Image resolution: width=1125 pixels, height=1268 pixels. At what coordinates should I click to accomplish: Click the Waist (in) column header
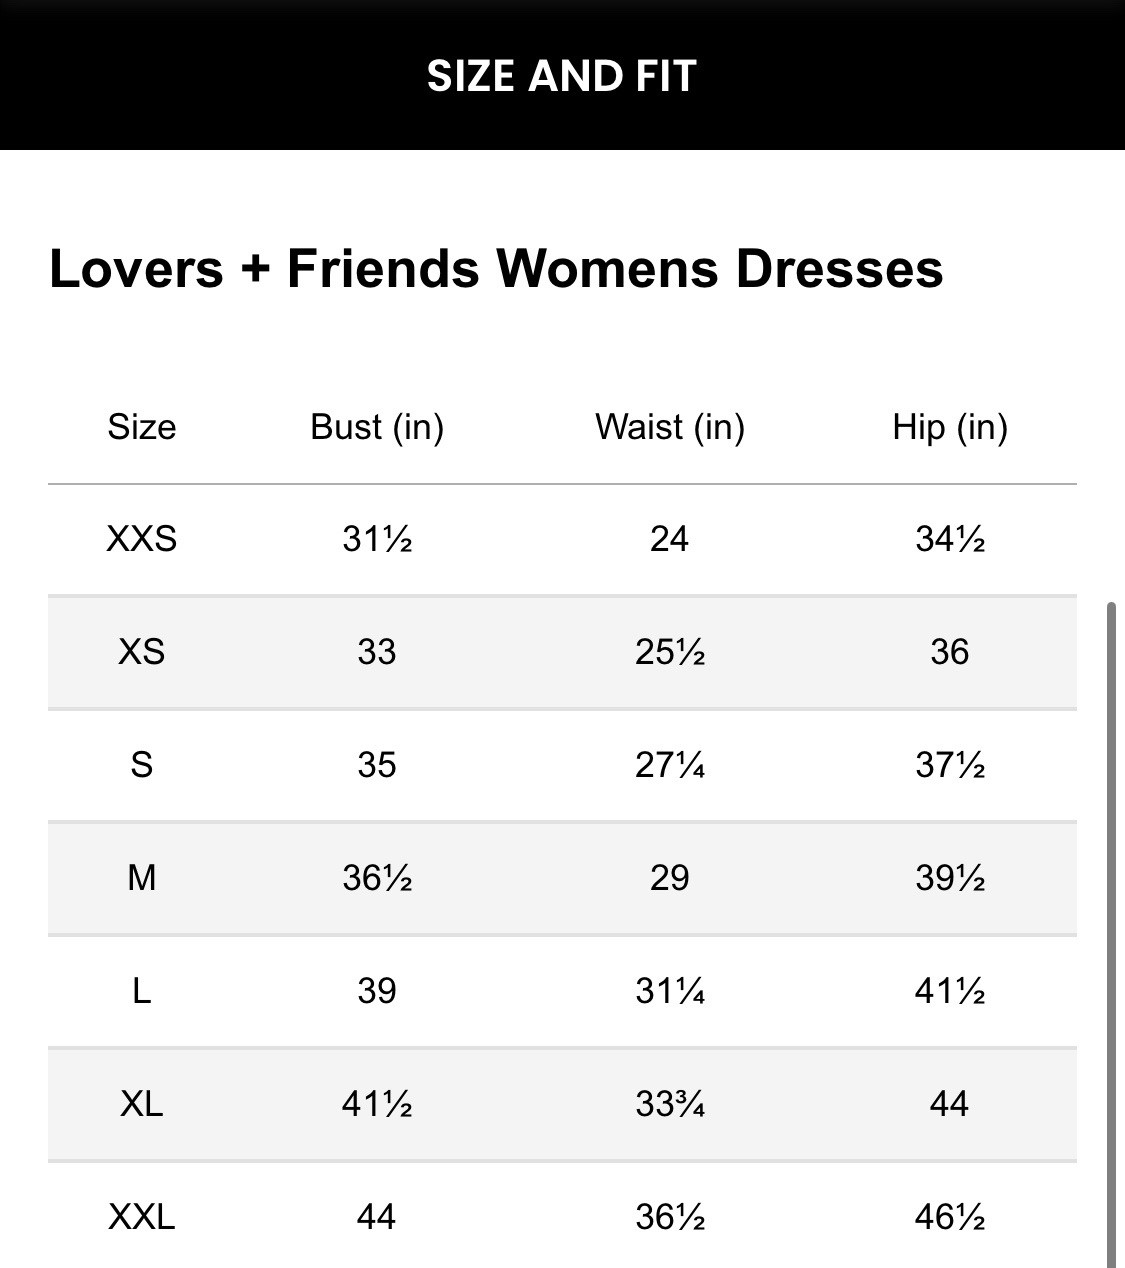pos(669,427)
